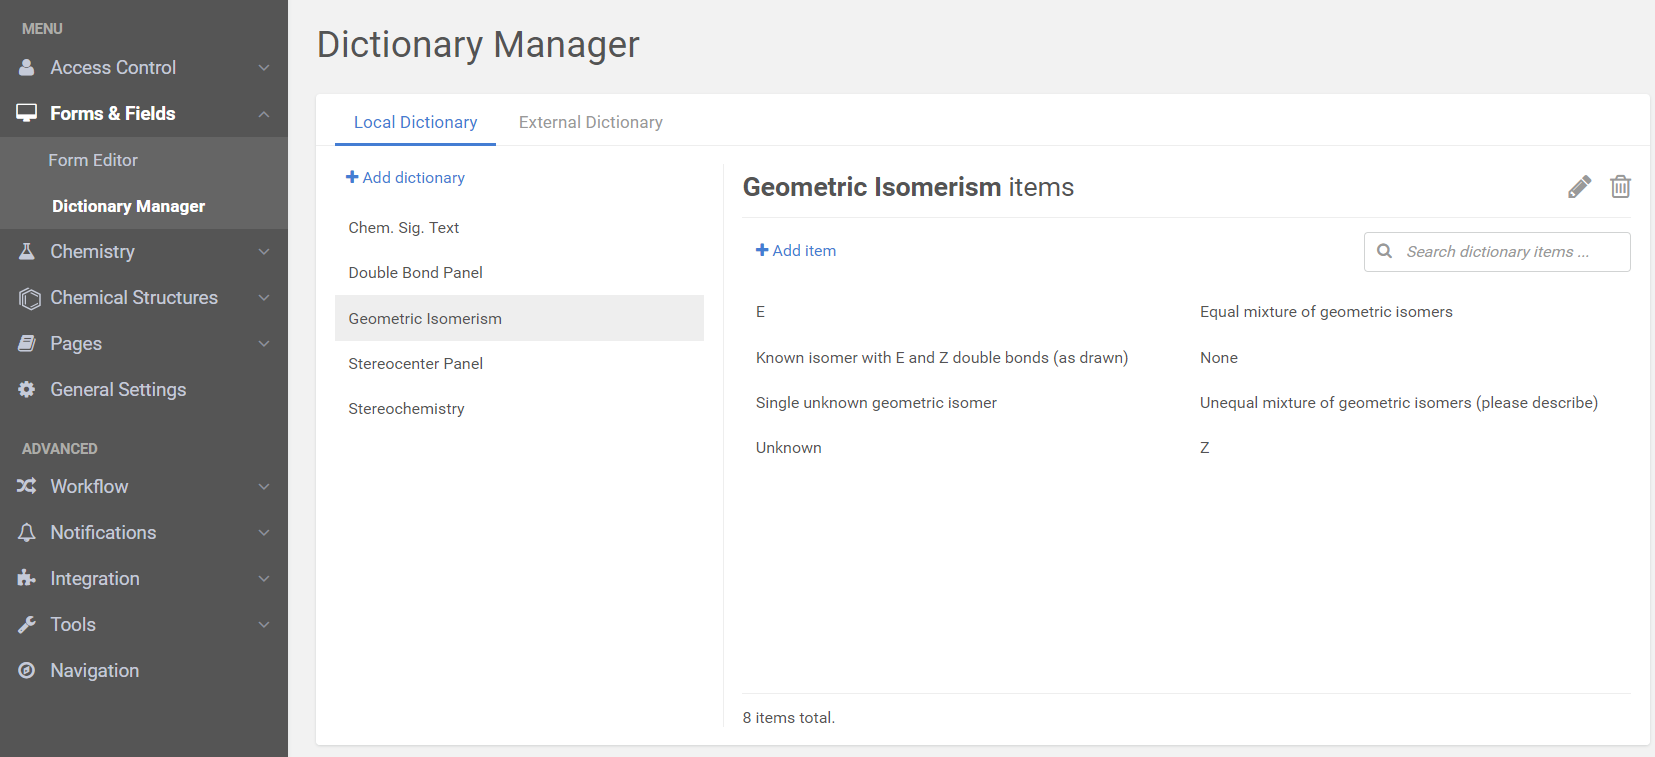Image resolution: width=1655 pixels, height=757 pixels.
Task: Click the Pages book icon
Action: [27, 343]
